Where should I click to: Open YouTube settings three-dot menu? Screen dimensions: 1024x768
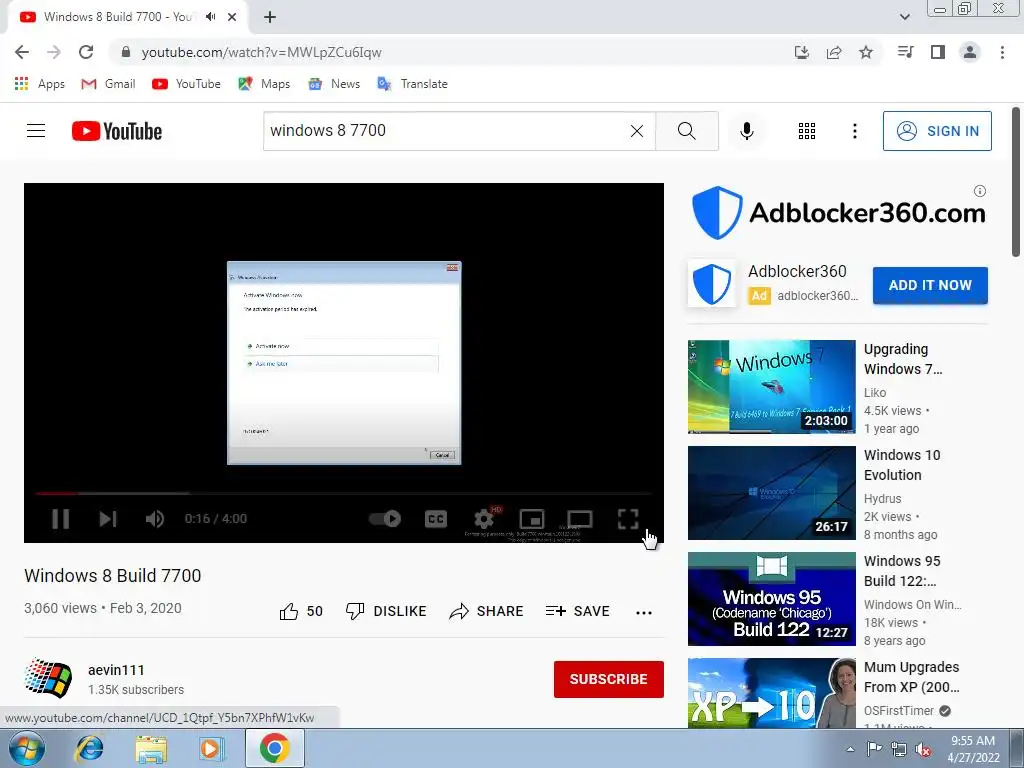pos(854,131)
